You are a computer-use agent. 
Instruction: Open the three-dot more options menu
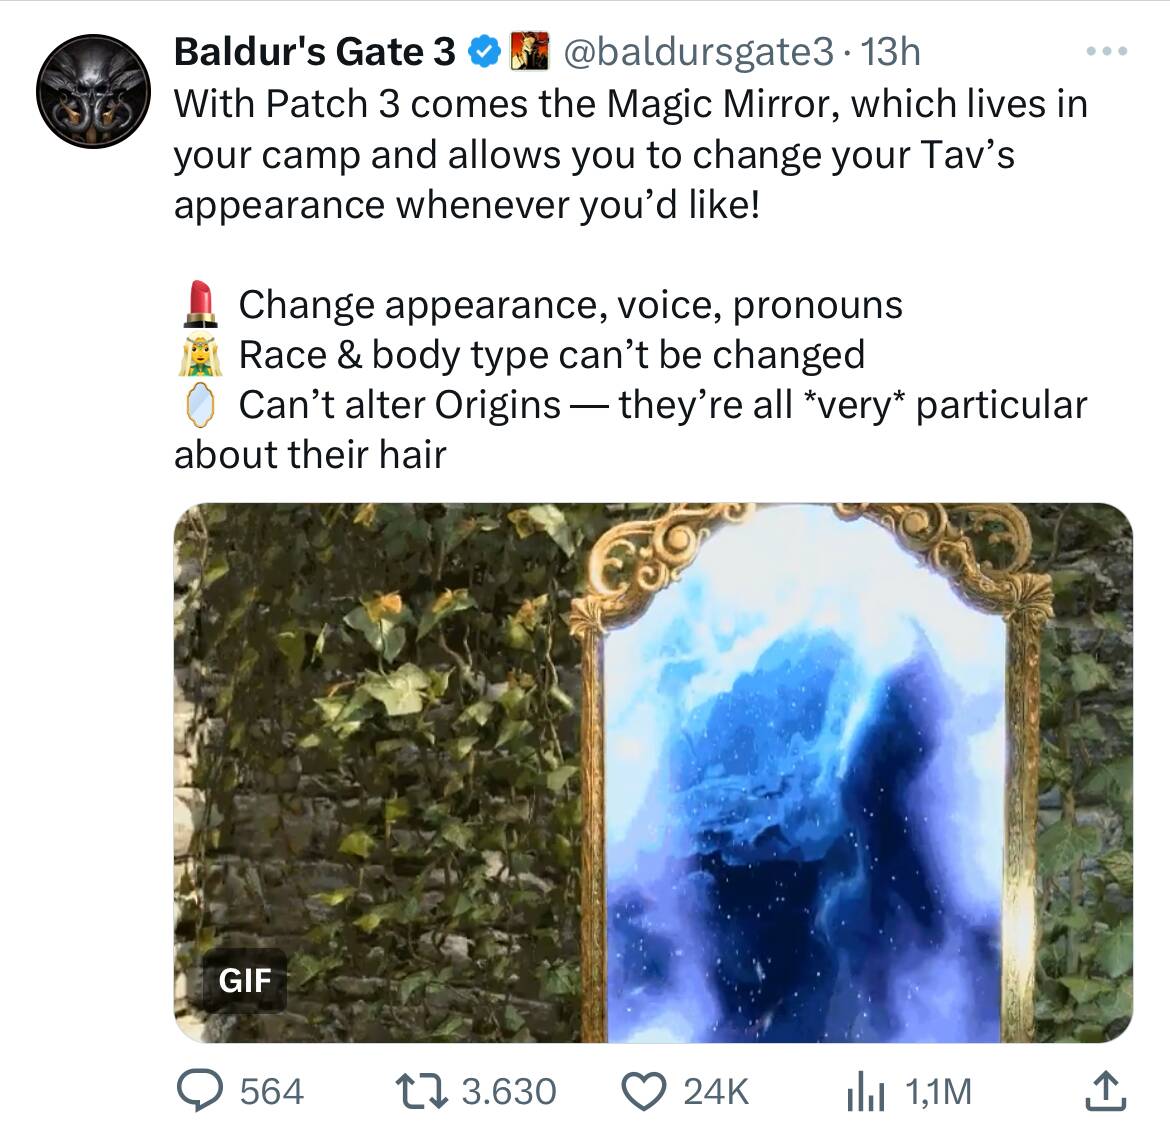(1107, 51)
